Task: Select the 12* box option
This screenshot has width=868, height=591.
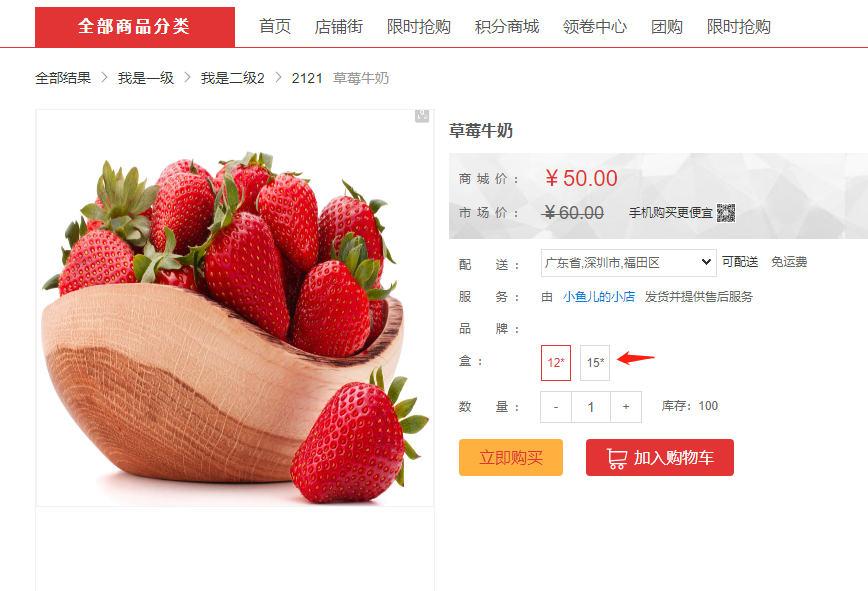Action: pyautogui.click(x=556, y=363)
